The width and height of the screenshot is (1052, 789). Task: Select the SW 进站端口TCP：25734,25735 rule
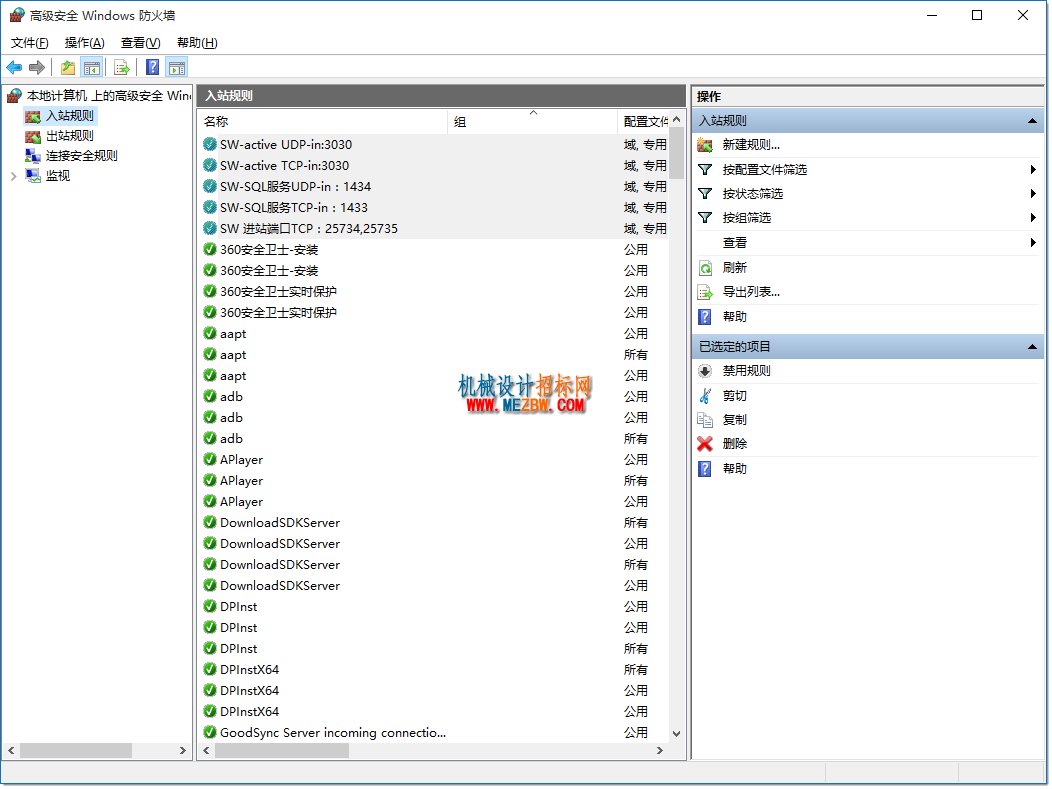[x=433, y=229]
